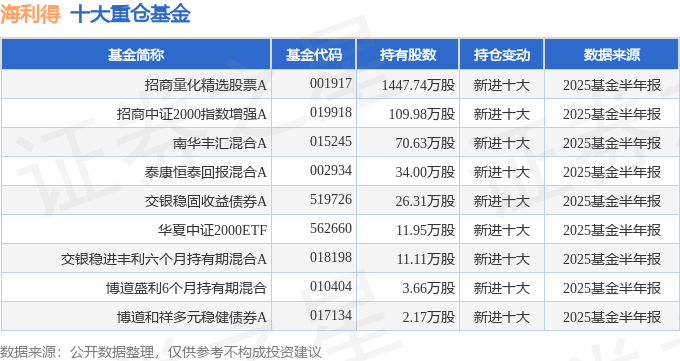Click the 海利得 title text
Viewport: 680px width, 361px height.
click(30, 14)
